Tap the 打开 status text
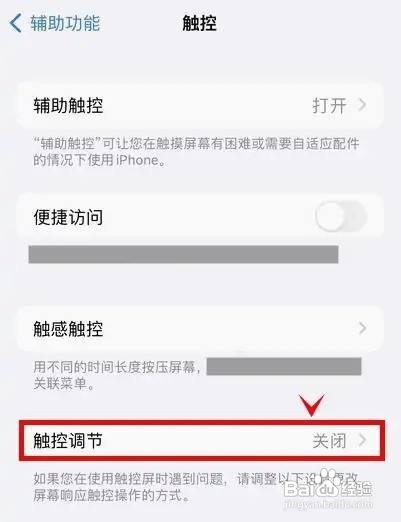The image size is (401, 522). [x=329, y=106]
